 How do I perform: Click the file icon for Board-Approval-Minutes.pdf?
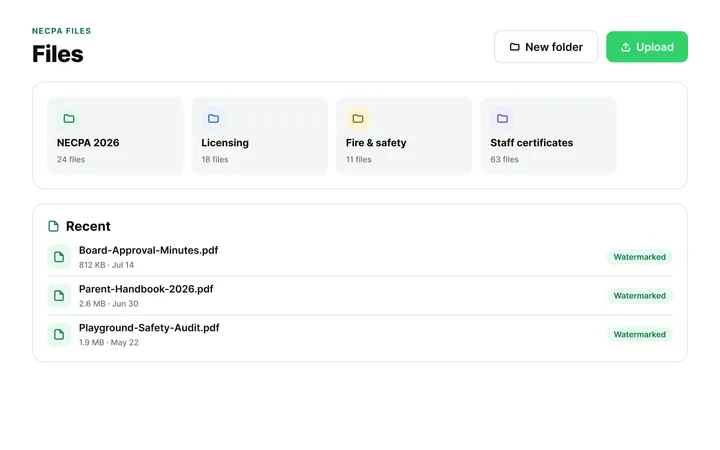pos(59,257)
